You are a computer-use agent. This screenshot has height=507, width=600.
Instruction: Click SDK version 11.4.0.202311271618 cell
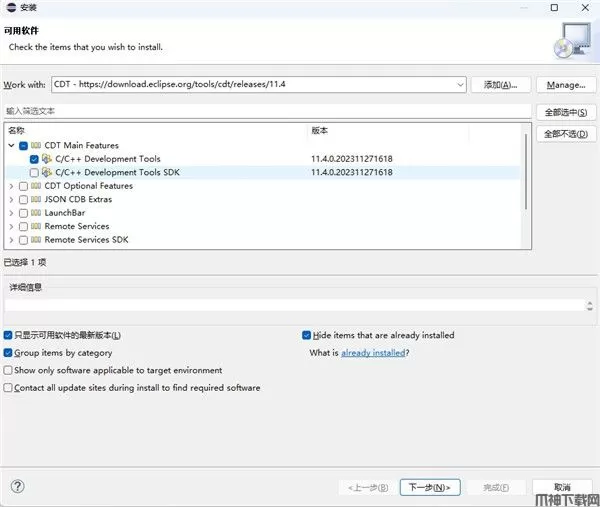(x=352, y=173)
